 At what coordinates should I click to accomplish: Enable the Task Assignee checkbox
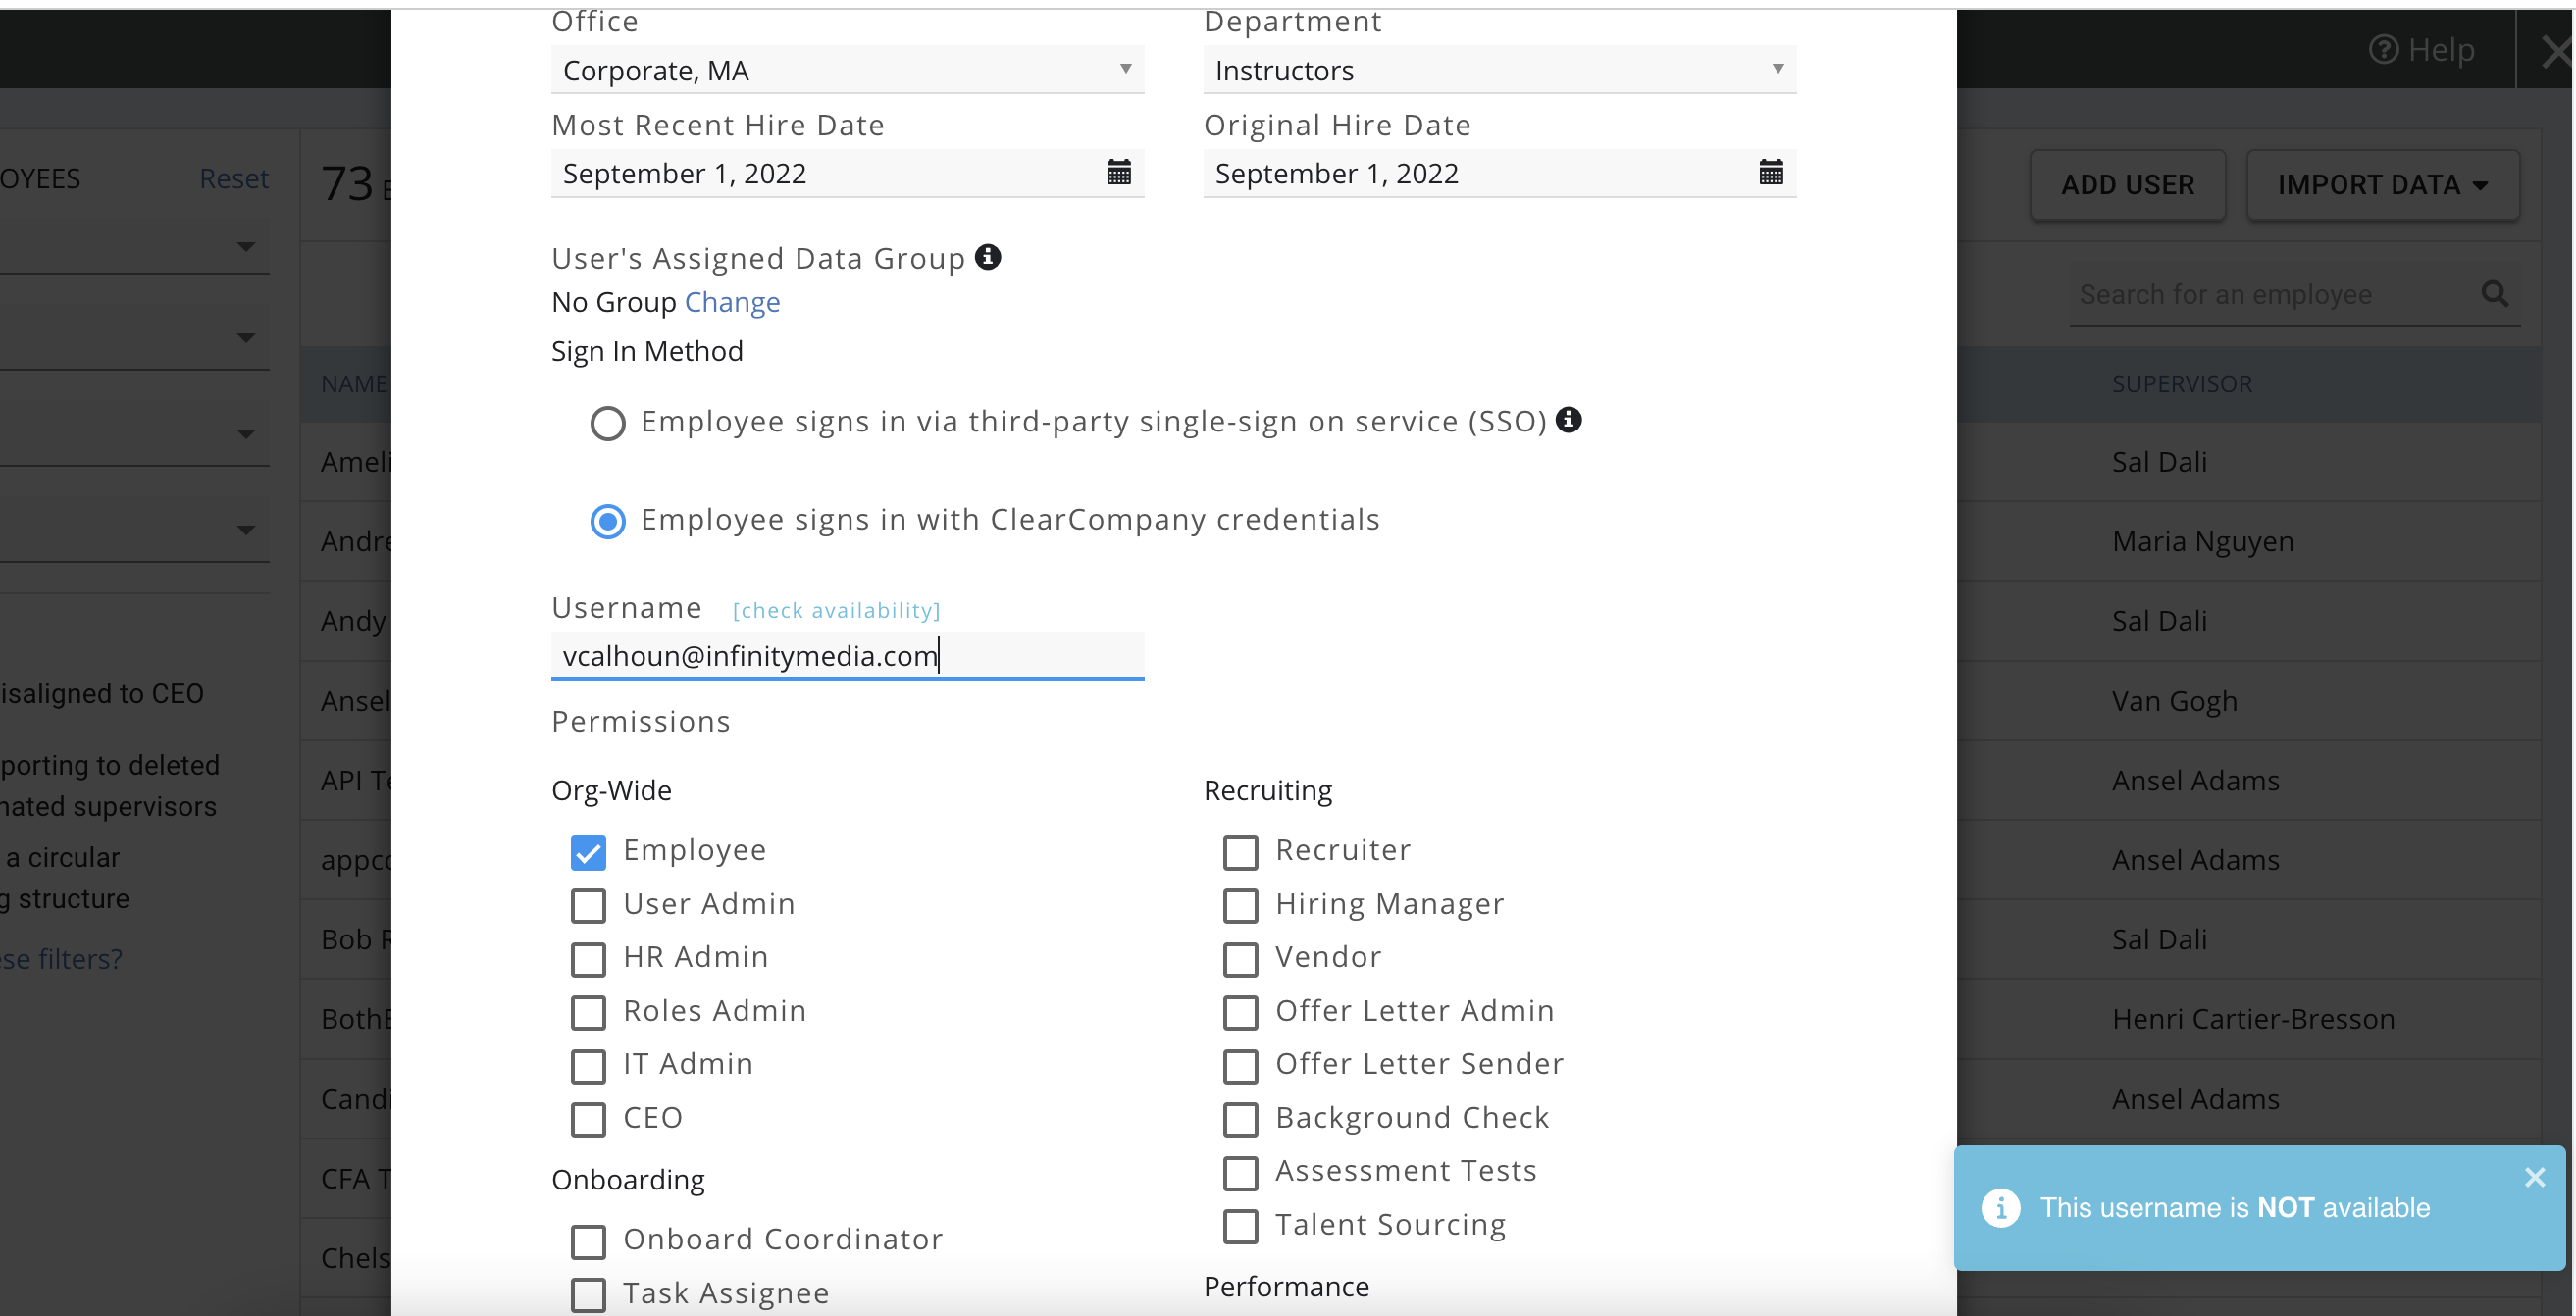[x=588, y=1295]
